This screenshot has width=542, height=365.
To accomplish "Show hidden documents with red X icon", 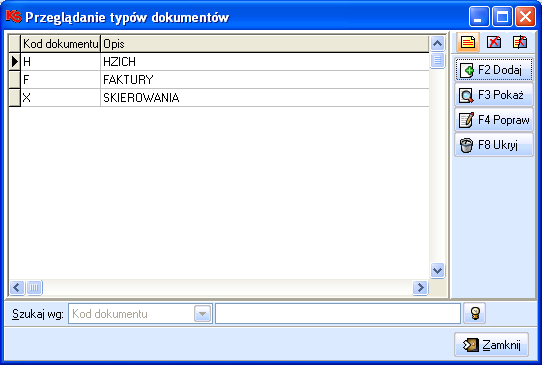I will pos(494,43).
